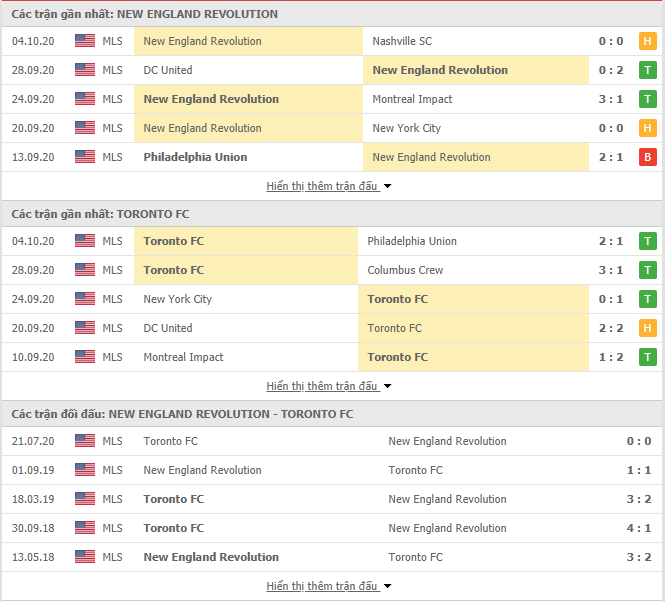Expand more New England Revolution matches arrow
Screen dimensions: 665x602
tap(388, 186)
